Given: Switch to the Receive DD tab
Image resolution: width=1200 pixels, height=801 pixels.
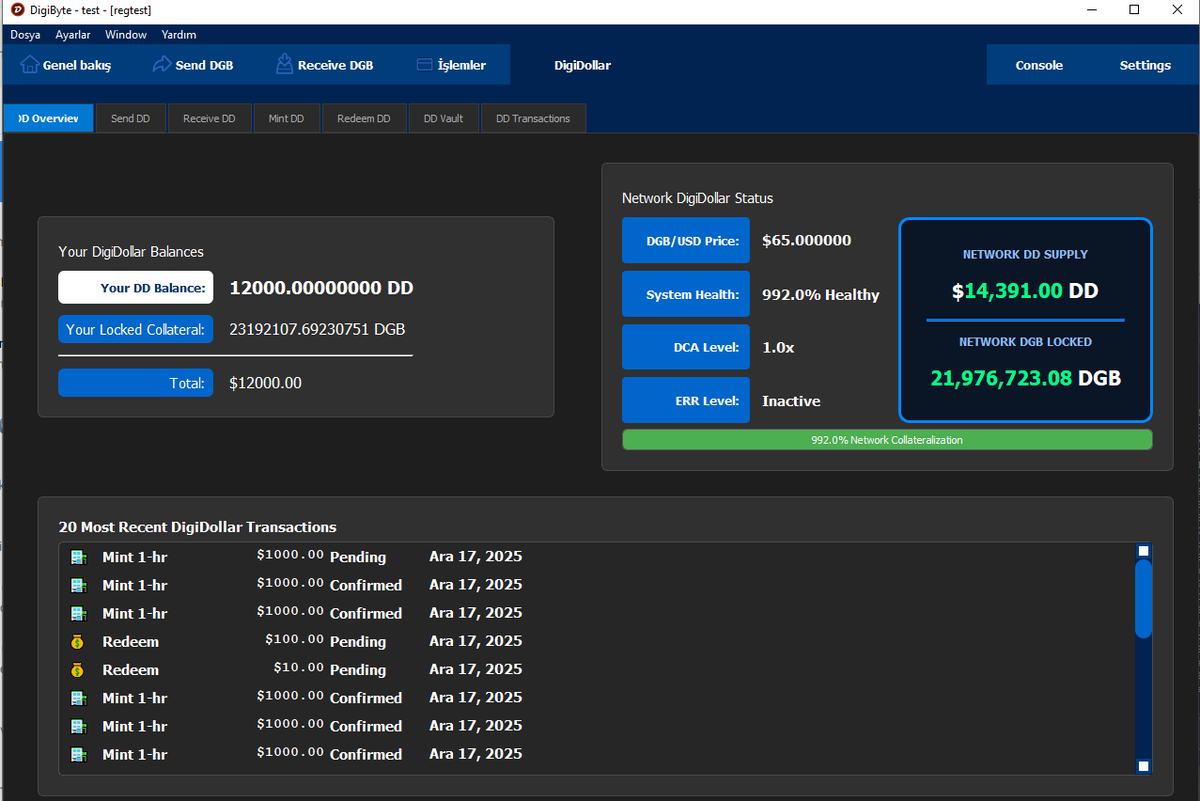Looking at the screenshot, I should pos(209,118).
